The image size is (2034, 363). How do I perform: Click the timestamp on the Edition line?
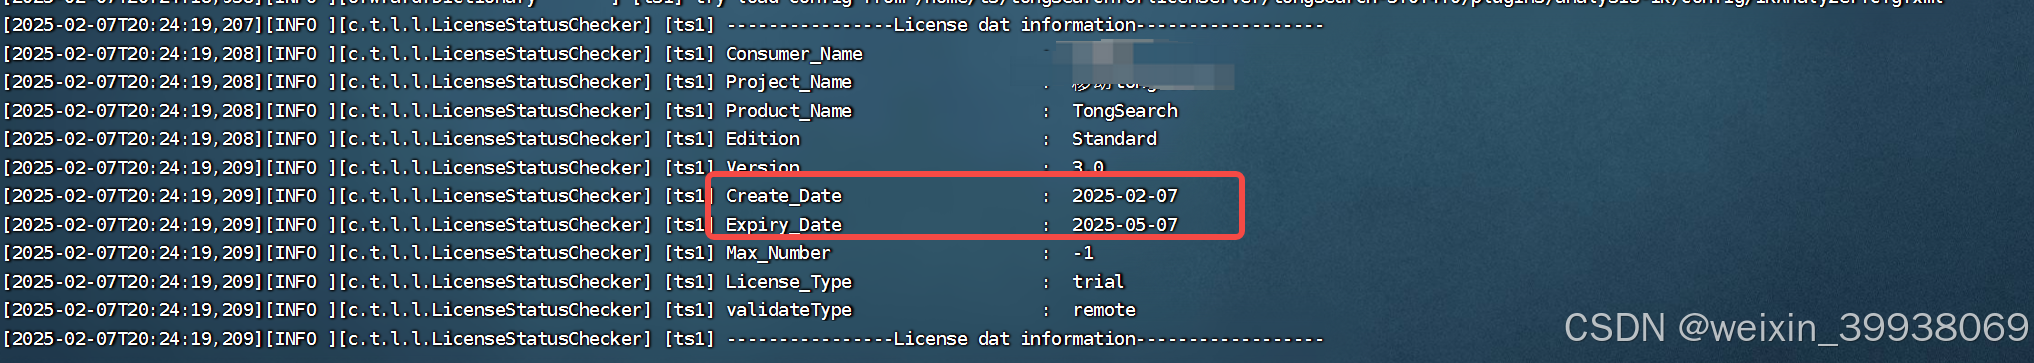tap(132, 139)
